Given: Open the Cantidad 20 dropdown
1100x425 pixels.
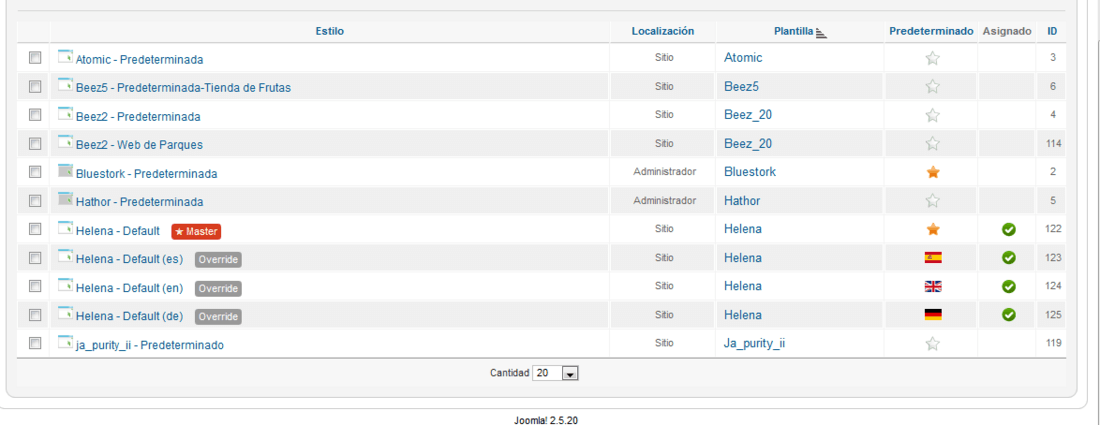Looking at the screenshot, I should (x=556, y=374).
